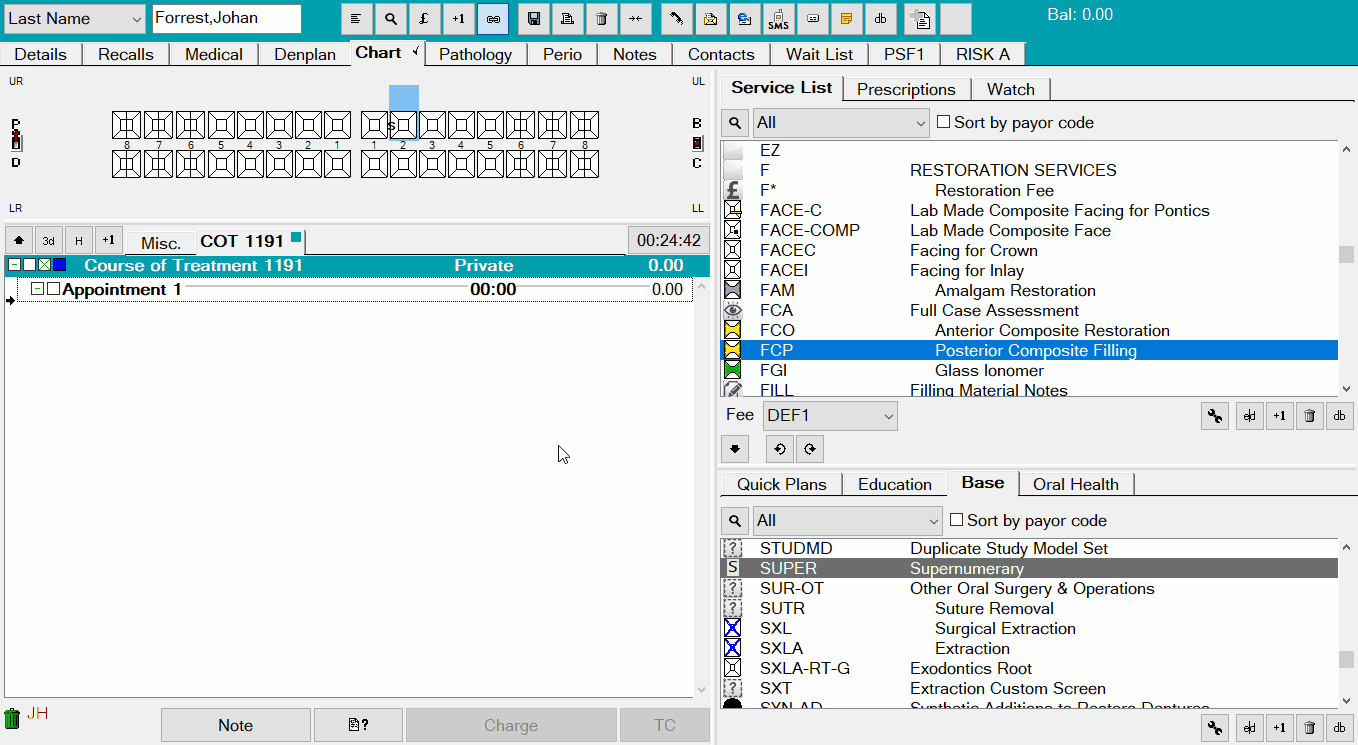Screen dimensions: 1358x745
Task: Click the up arrow button above treatment list
Action: [x=19, y=241]
